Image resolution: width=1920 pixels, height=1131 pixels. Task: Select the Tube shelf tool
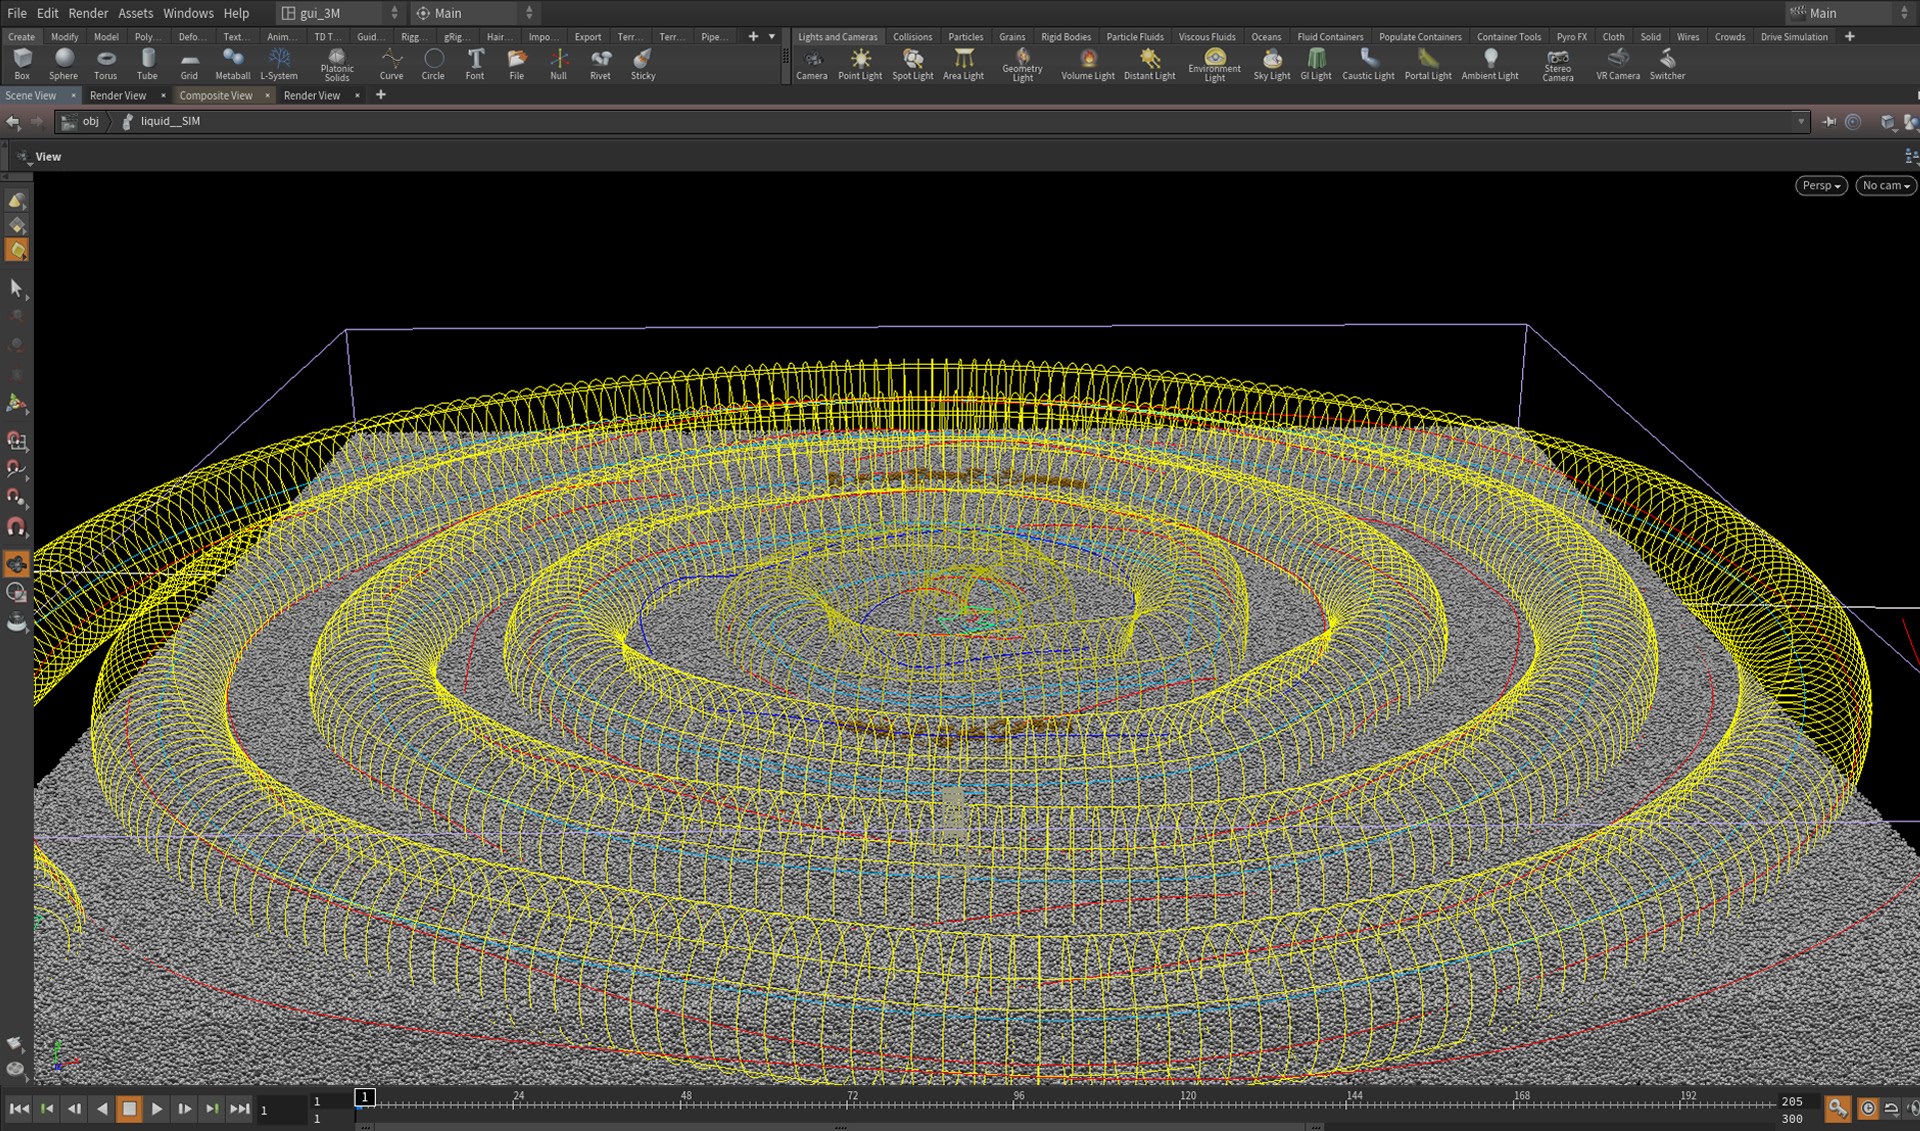(147, 64)
